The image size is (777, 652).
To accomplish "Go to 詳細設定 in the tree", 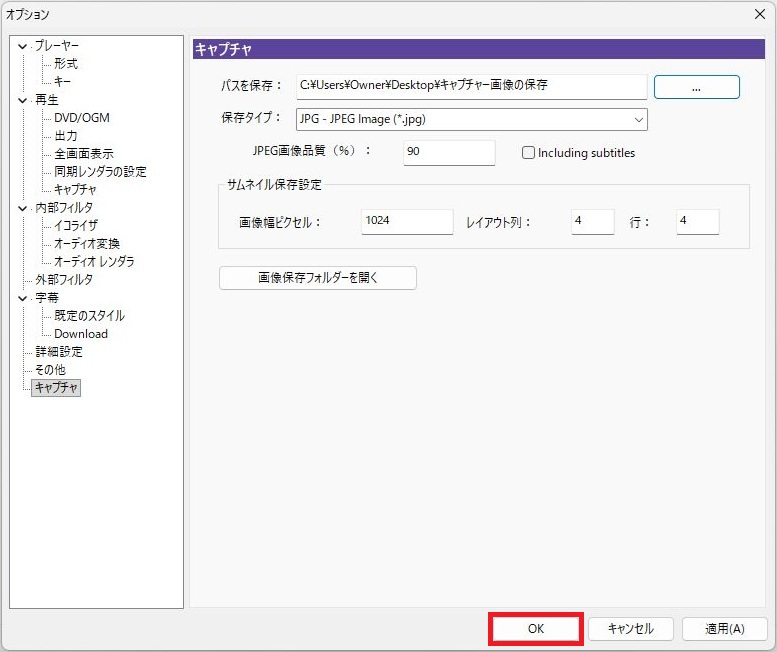I will pyautogui.click(x=59, y=352).
